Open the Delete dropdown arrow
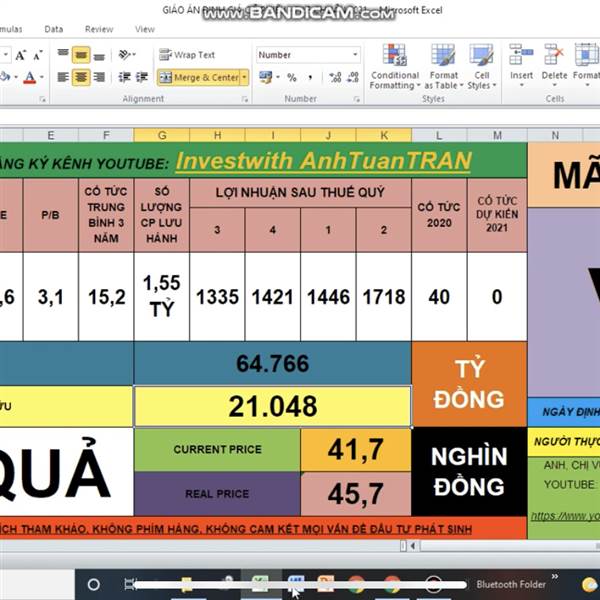 pos(554,85)
